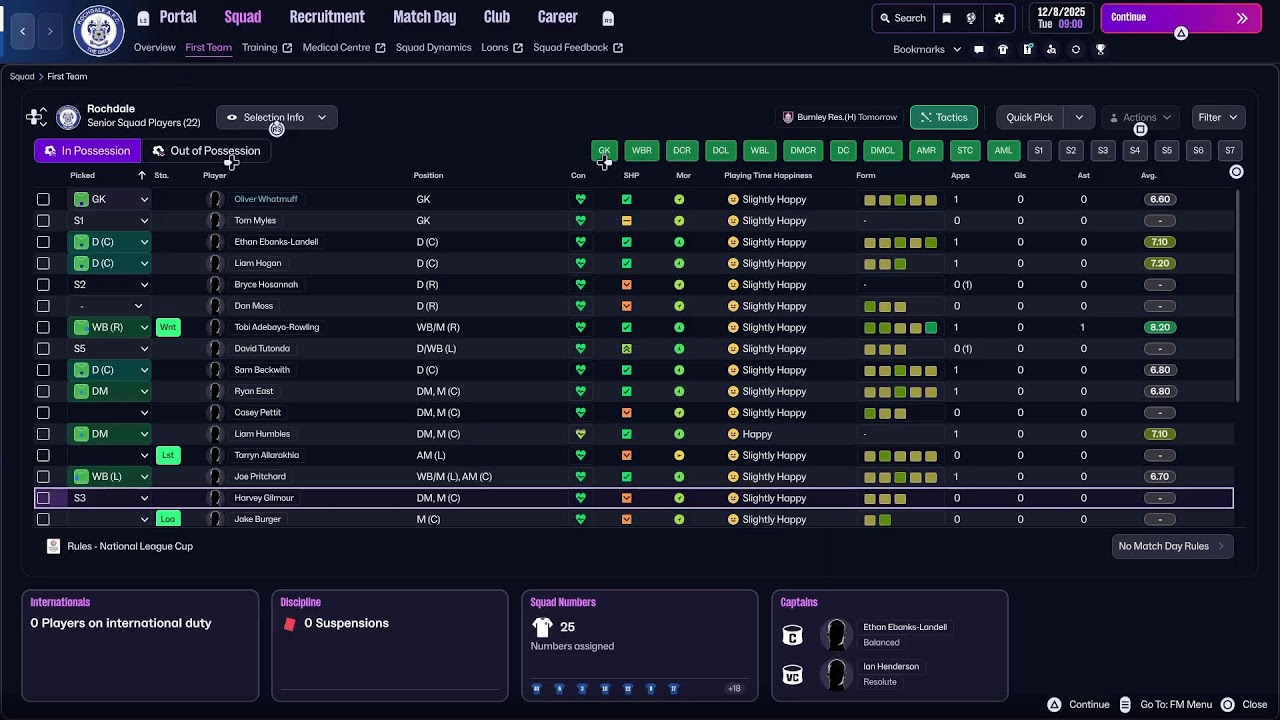Viewport: 1280px width, 720px height.
Task: Open the Club menu
Action: [497, 17]
